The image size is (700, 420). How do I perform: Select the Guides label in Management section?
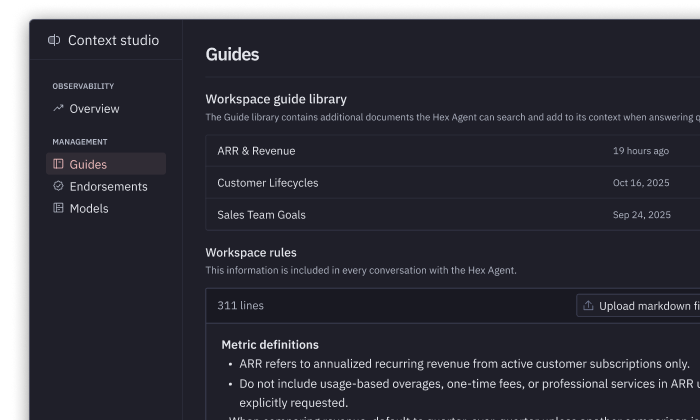(x=88, y=164)
